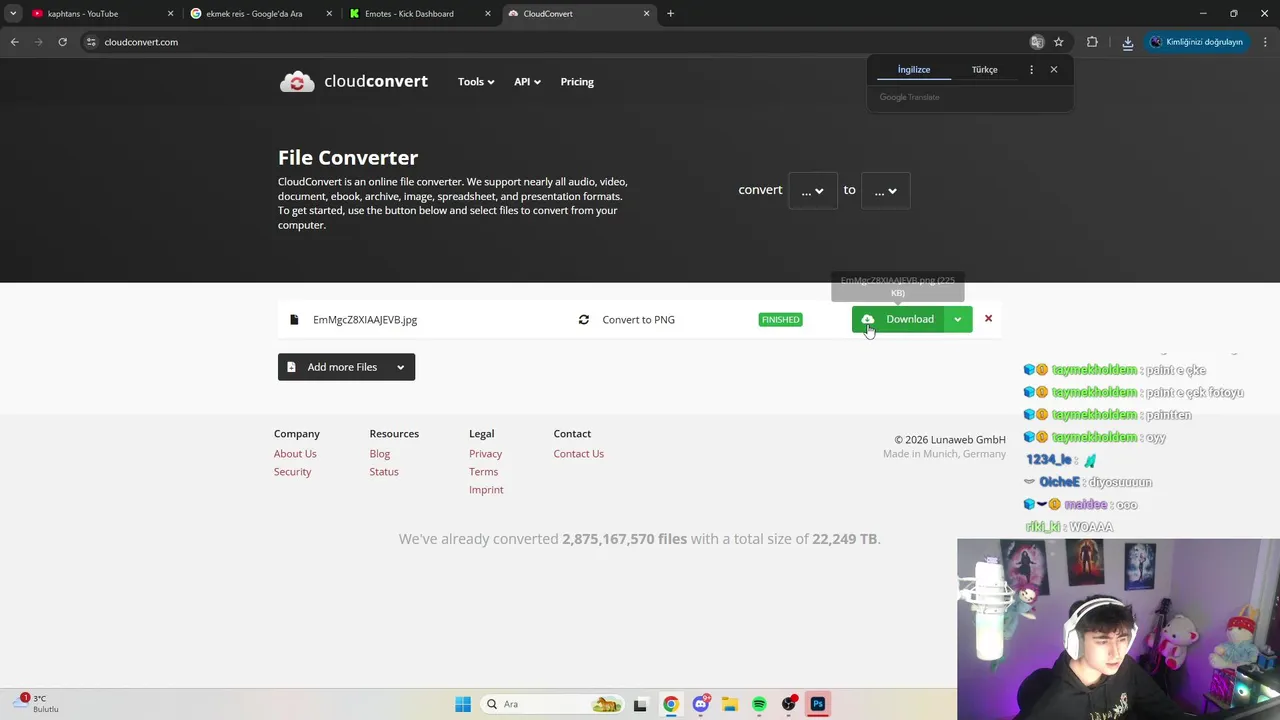Click the Windows taskbar search box
The height and width of the screenshot is (720, 1280).
(551, 704)
